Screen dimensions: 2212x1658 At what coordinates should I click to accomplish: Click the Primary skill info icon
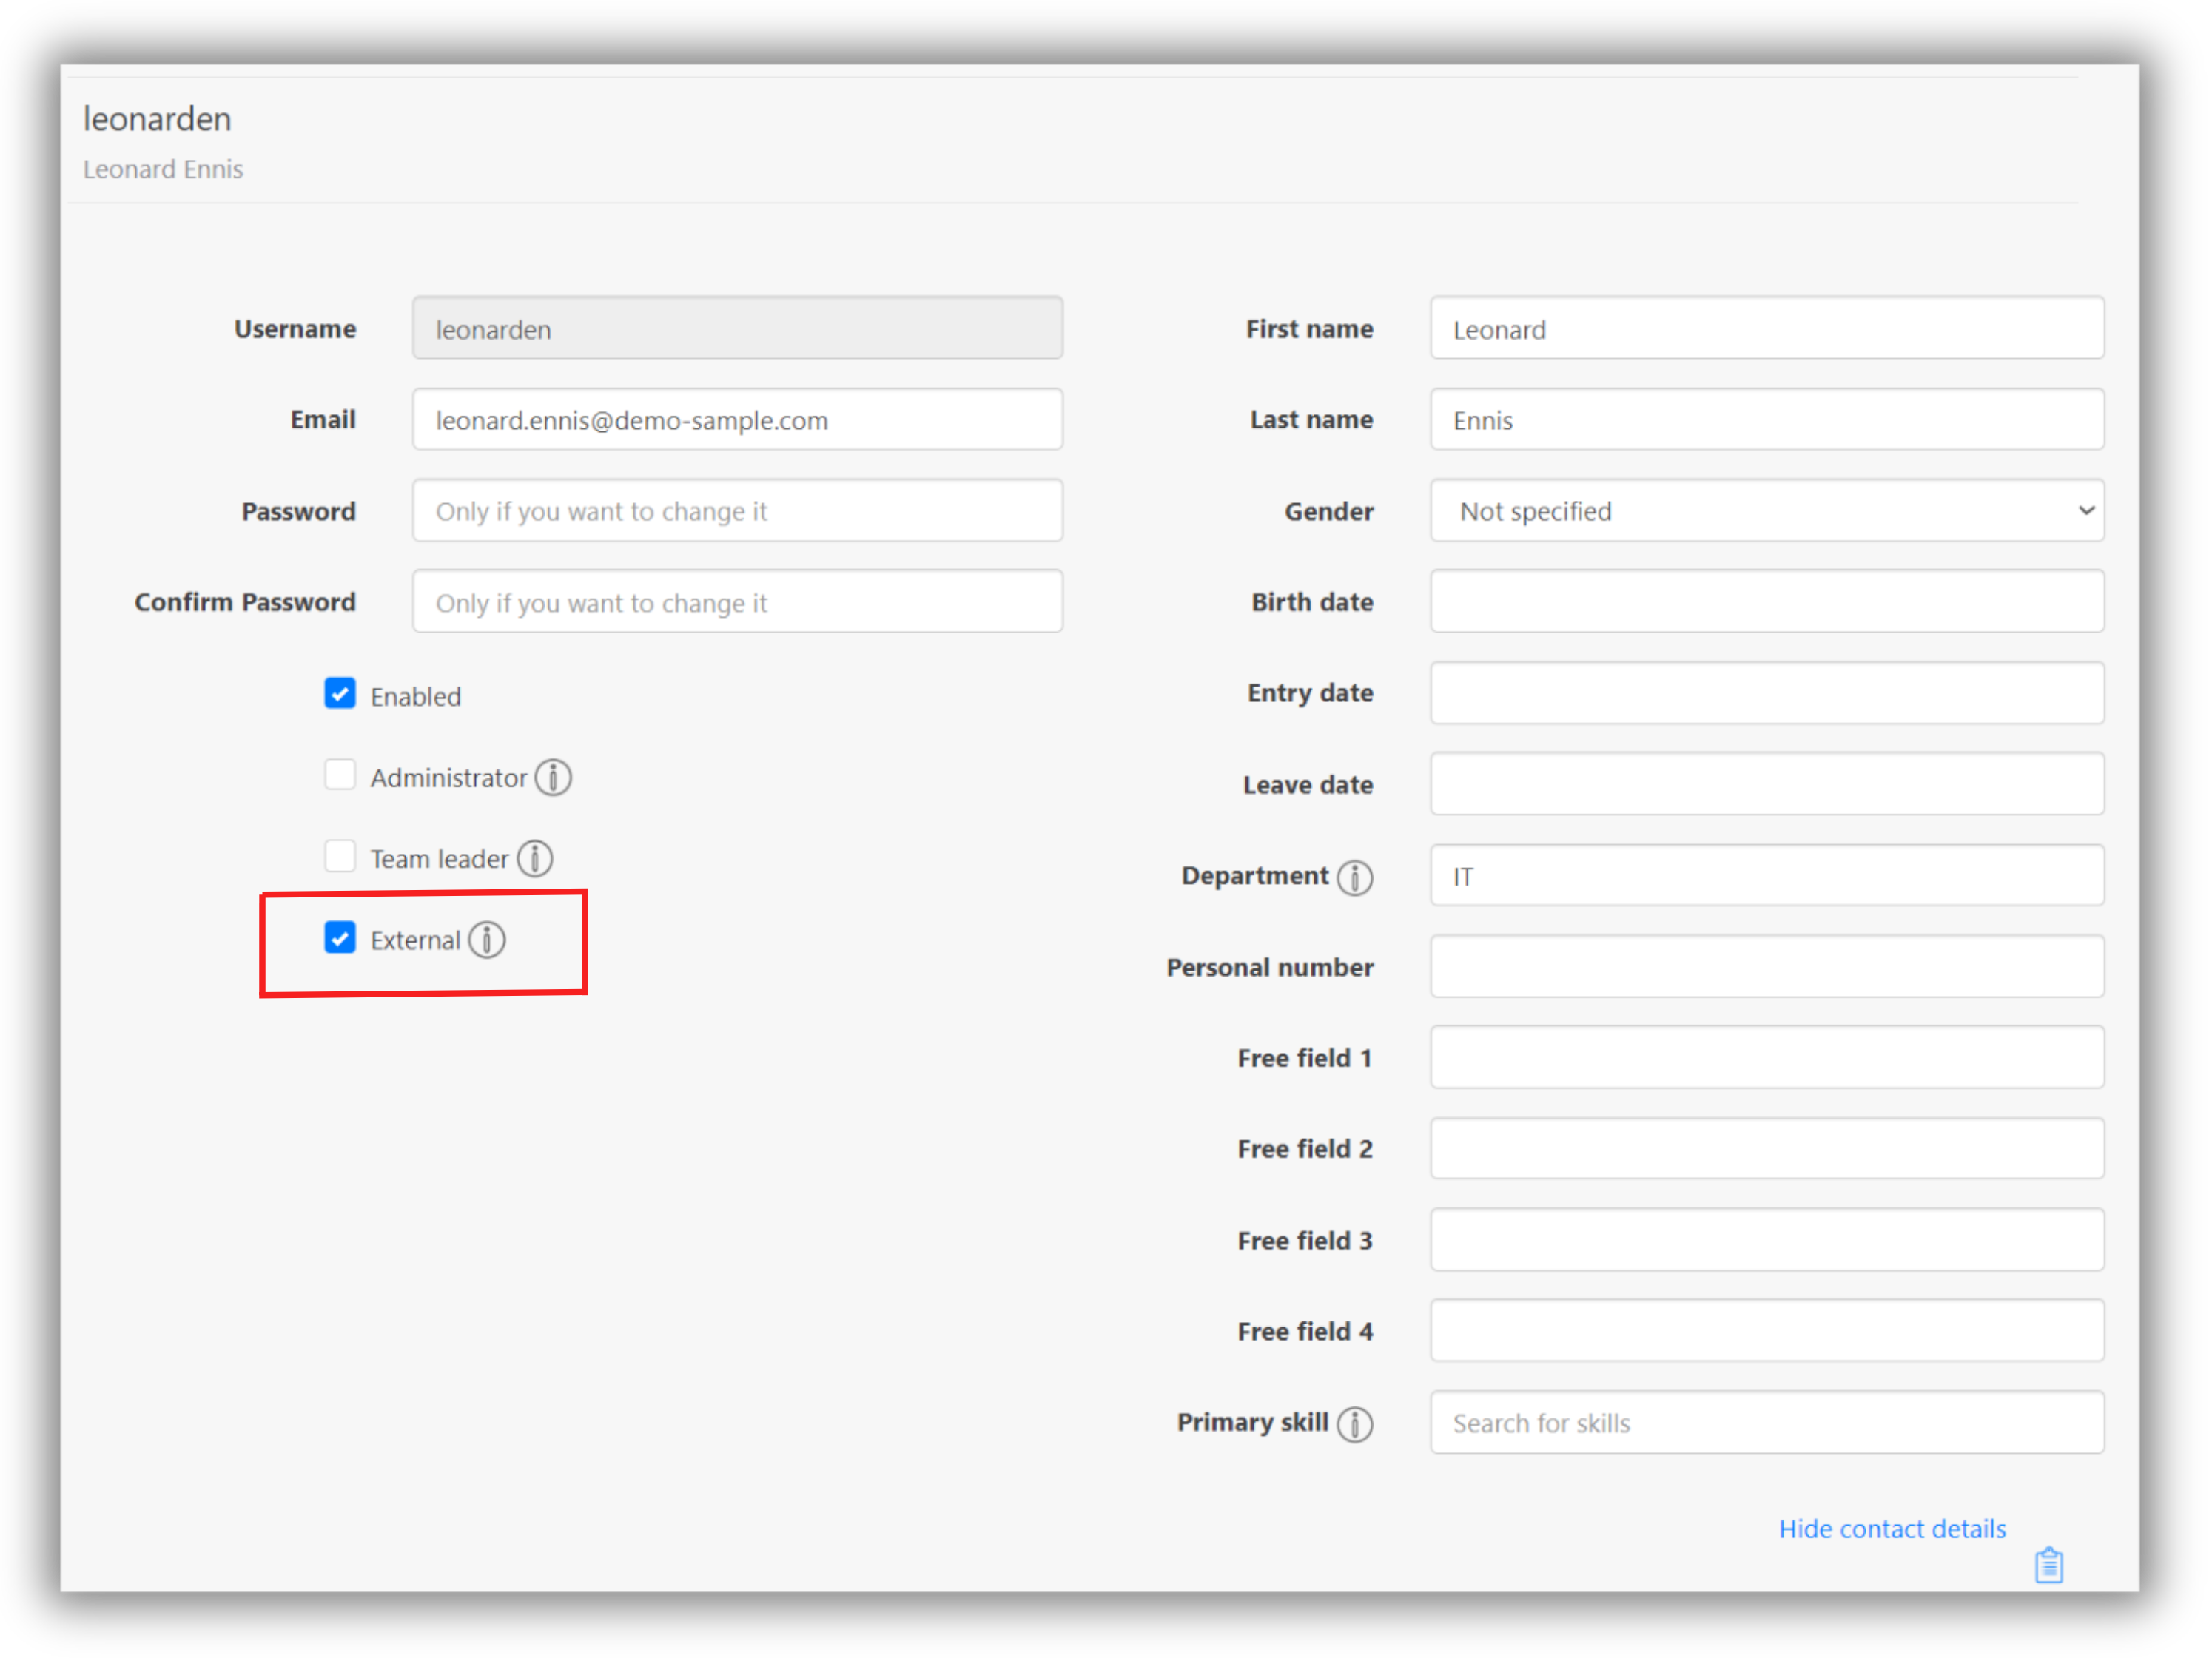(1355, 1423)
